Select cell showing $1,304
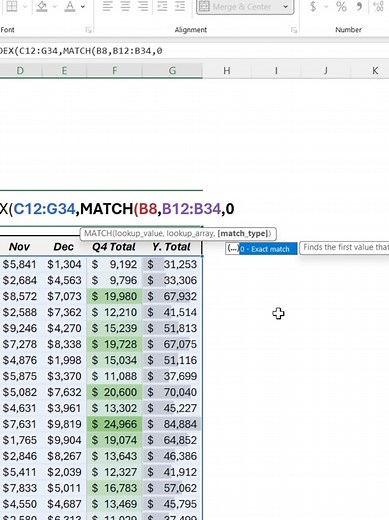Screen dimensions: 389x520 [x=64, y=264]
